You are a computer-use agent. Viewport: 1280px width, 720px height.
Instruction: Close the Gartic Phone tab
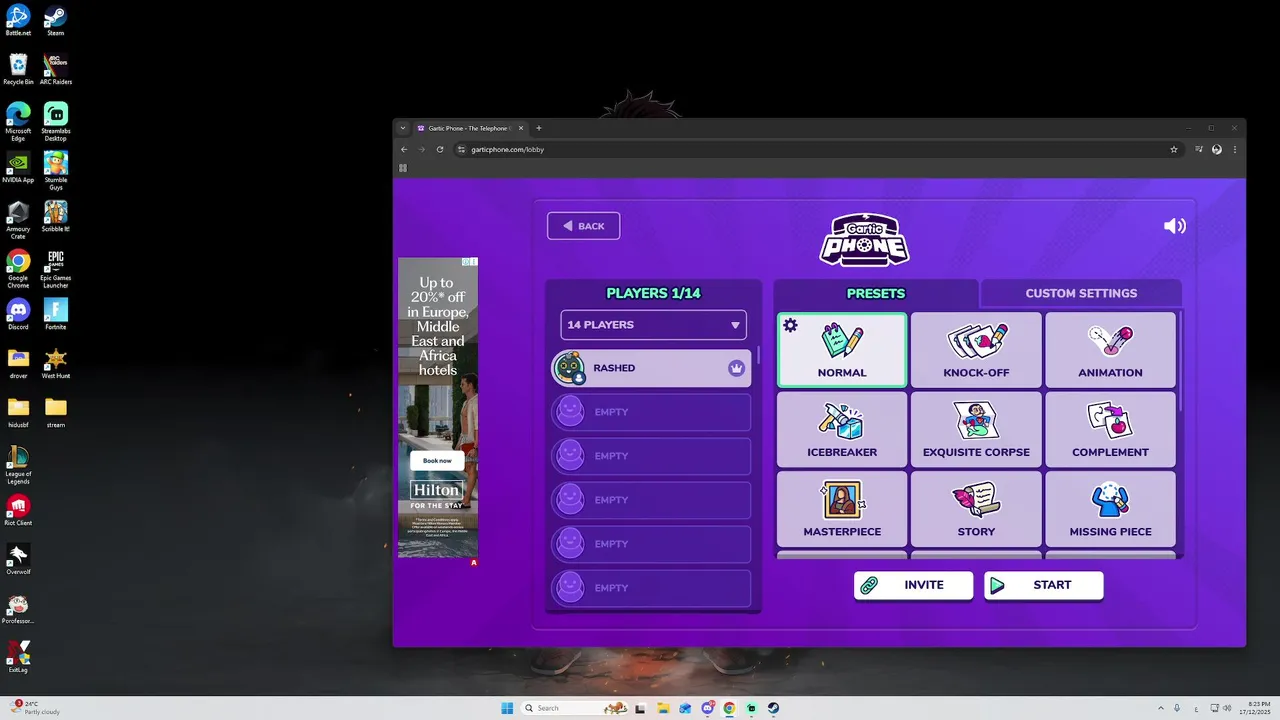520,128
